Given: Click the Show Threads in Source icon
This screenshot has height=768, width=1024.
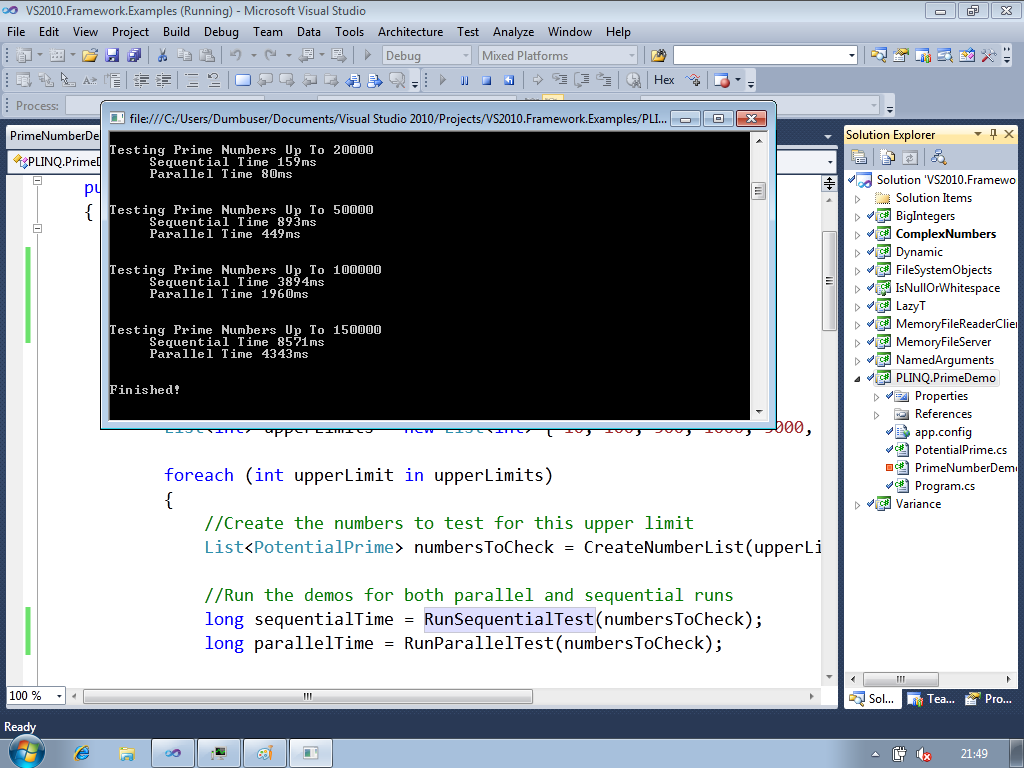Looking at the screenshot, I should coord(693,80).
